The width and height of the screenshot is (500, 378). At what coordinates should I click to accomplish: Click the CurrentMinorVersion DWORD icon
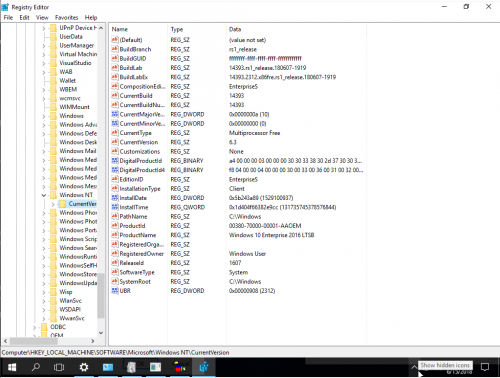point(115,123)
